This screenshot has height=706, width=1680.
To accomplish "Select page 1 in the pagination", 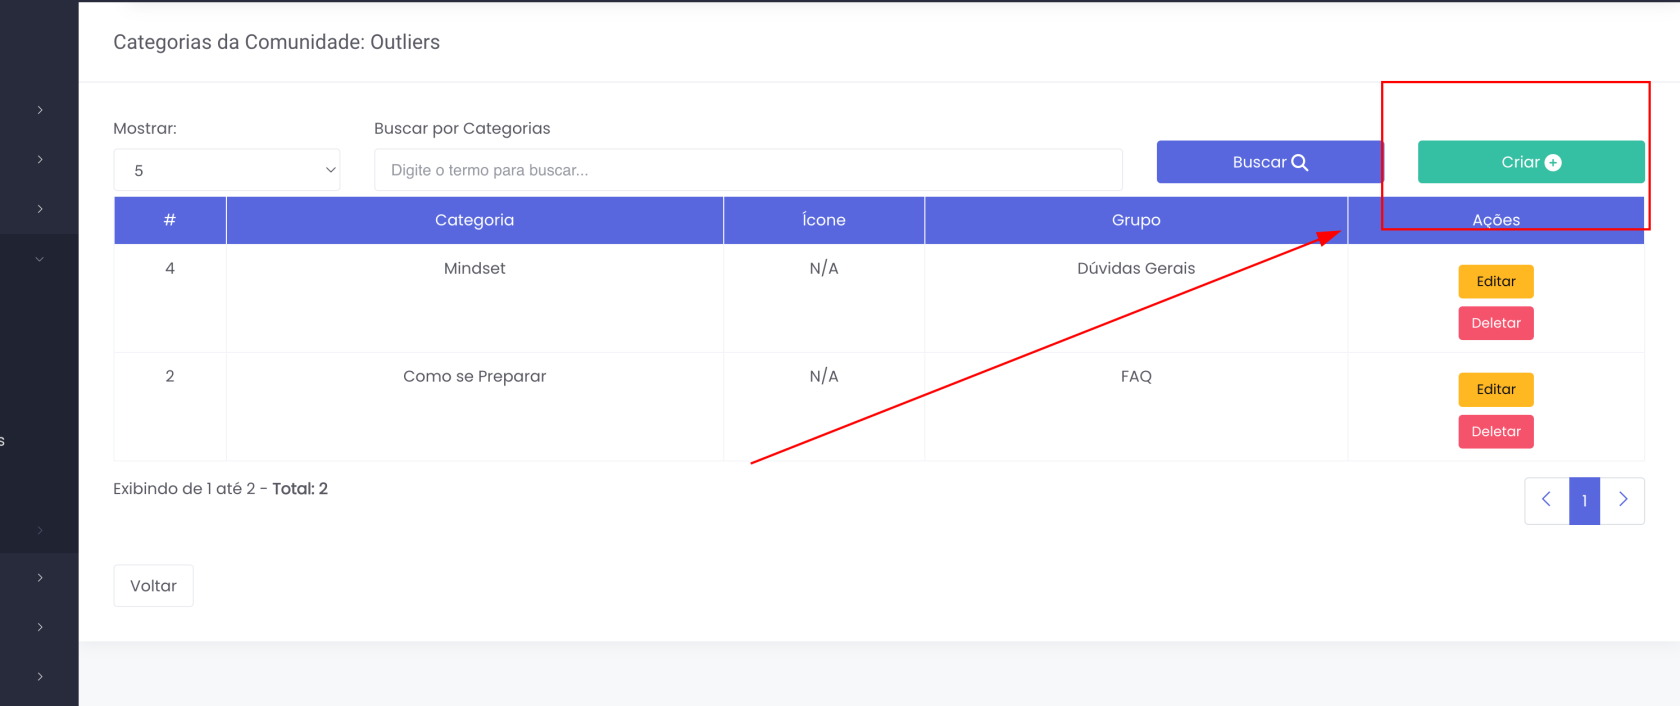I will click(x=1584, y=500).
